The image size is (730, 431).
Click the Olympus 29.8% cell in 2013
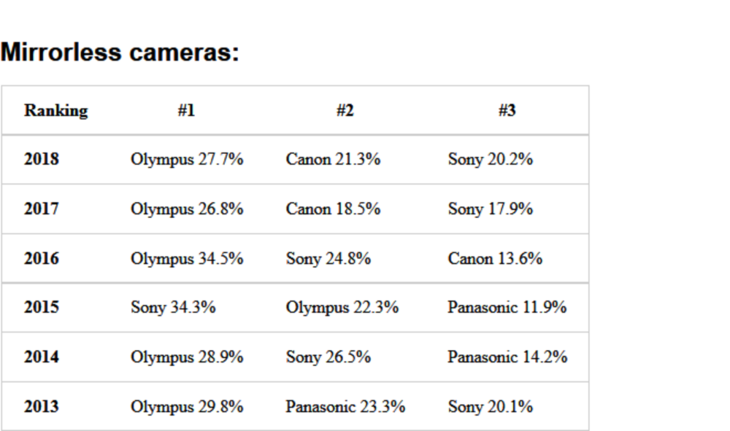187,407
